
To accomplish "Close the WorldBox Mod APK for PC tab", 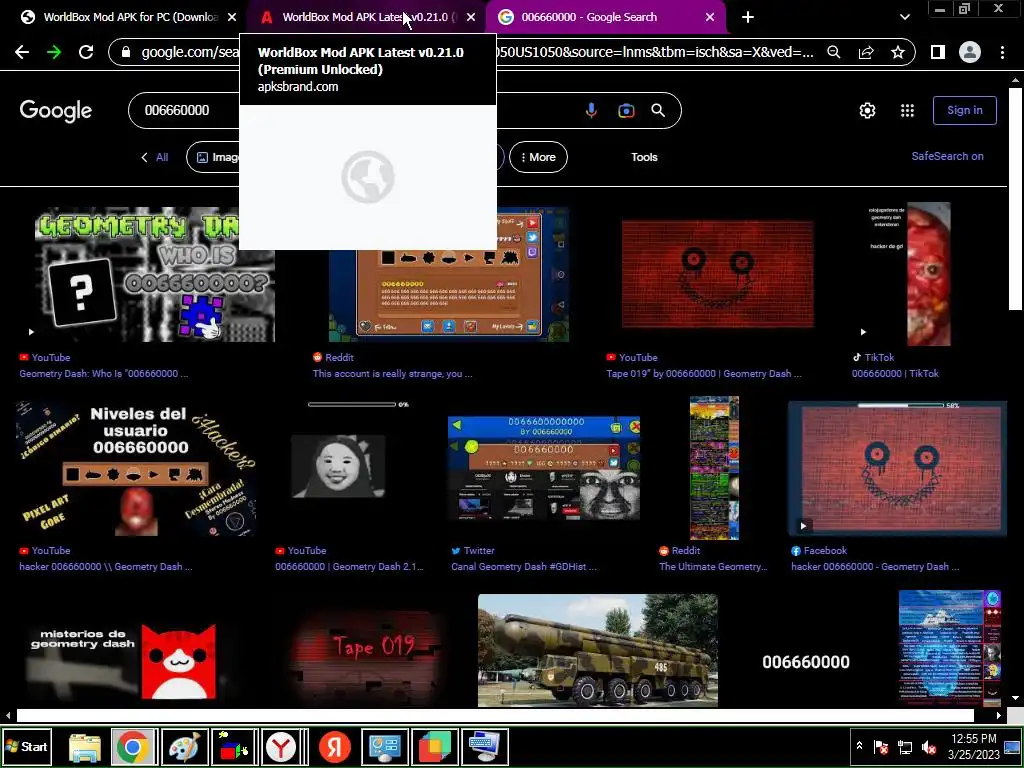I will coord(232,17).
